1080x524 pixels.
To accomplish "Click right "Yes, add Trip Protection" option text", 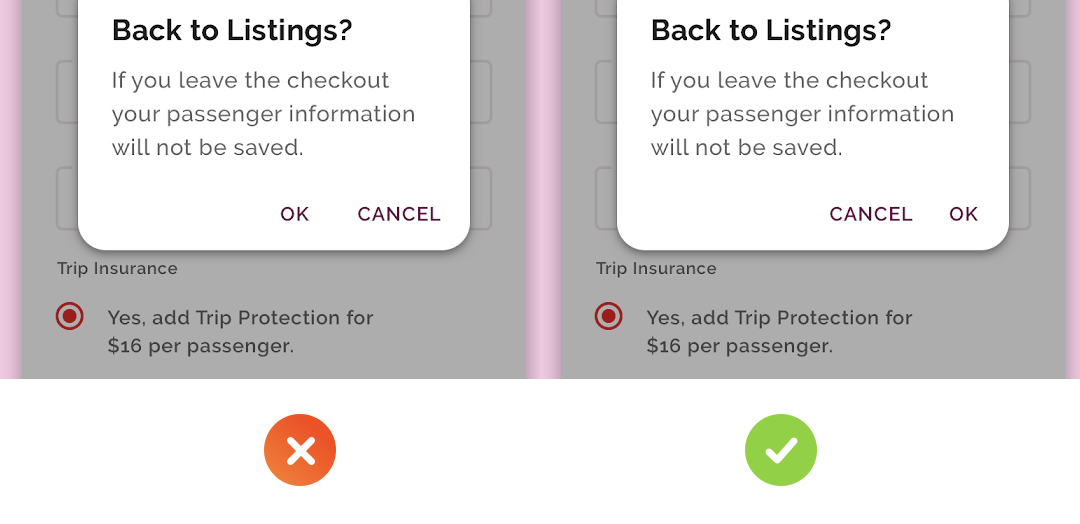I will [x=779, y=331].
